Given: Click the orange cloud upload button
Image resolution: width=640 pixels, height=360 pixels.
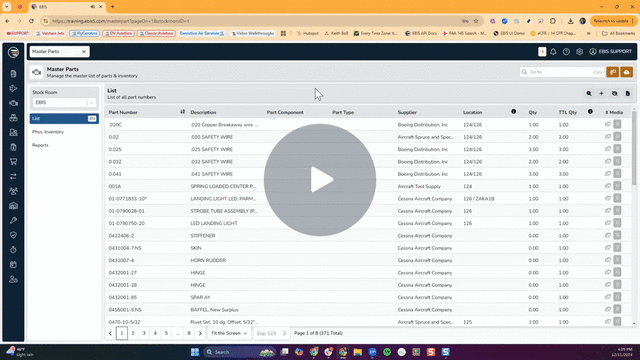Looking at the screenshot, I should pos(627,72).
